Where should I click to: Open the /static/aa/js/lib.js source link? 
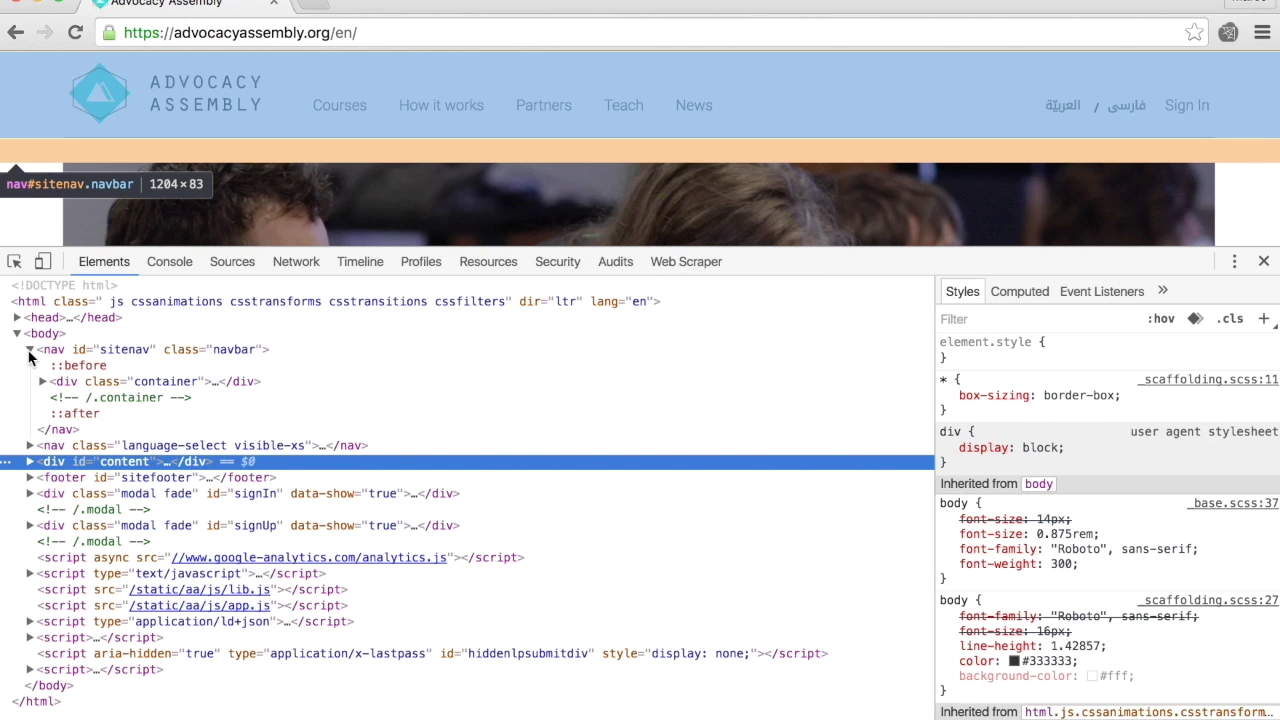pyautogui.click(x=200, y=589)
